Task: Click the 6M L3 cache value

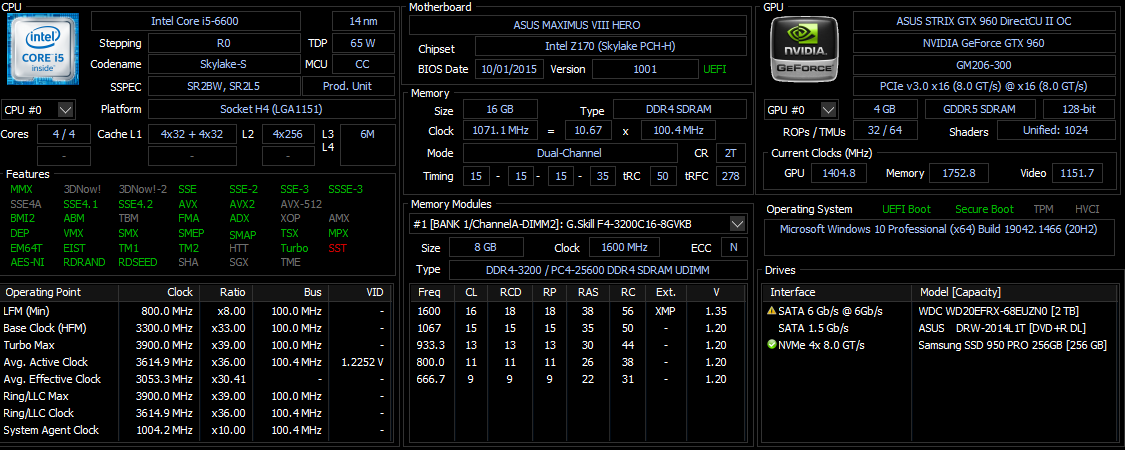Action: pos(367,145)
